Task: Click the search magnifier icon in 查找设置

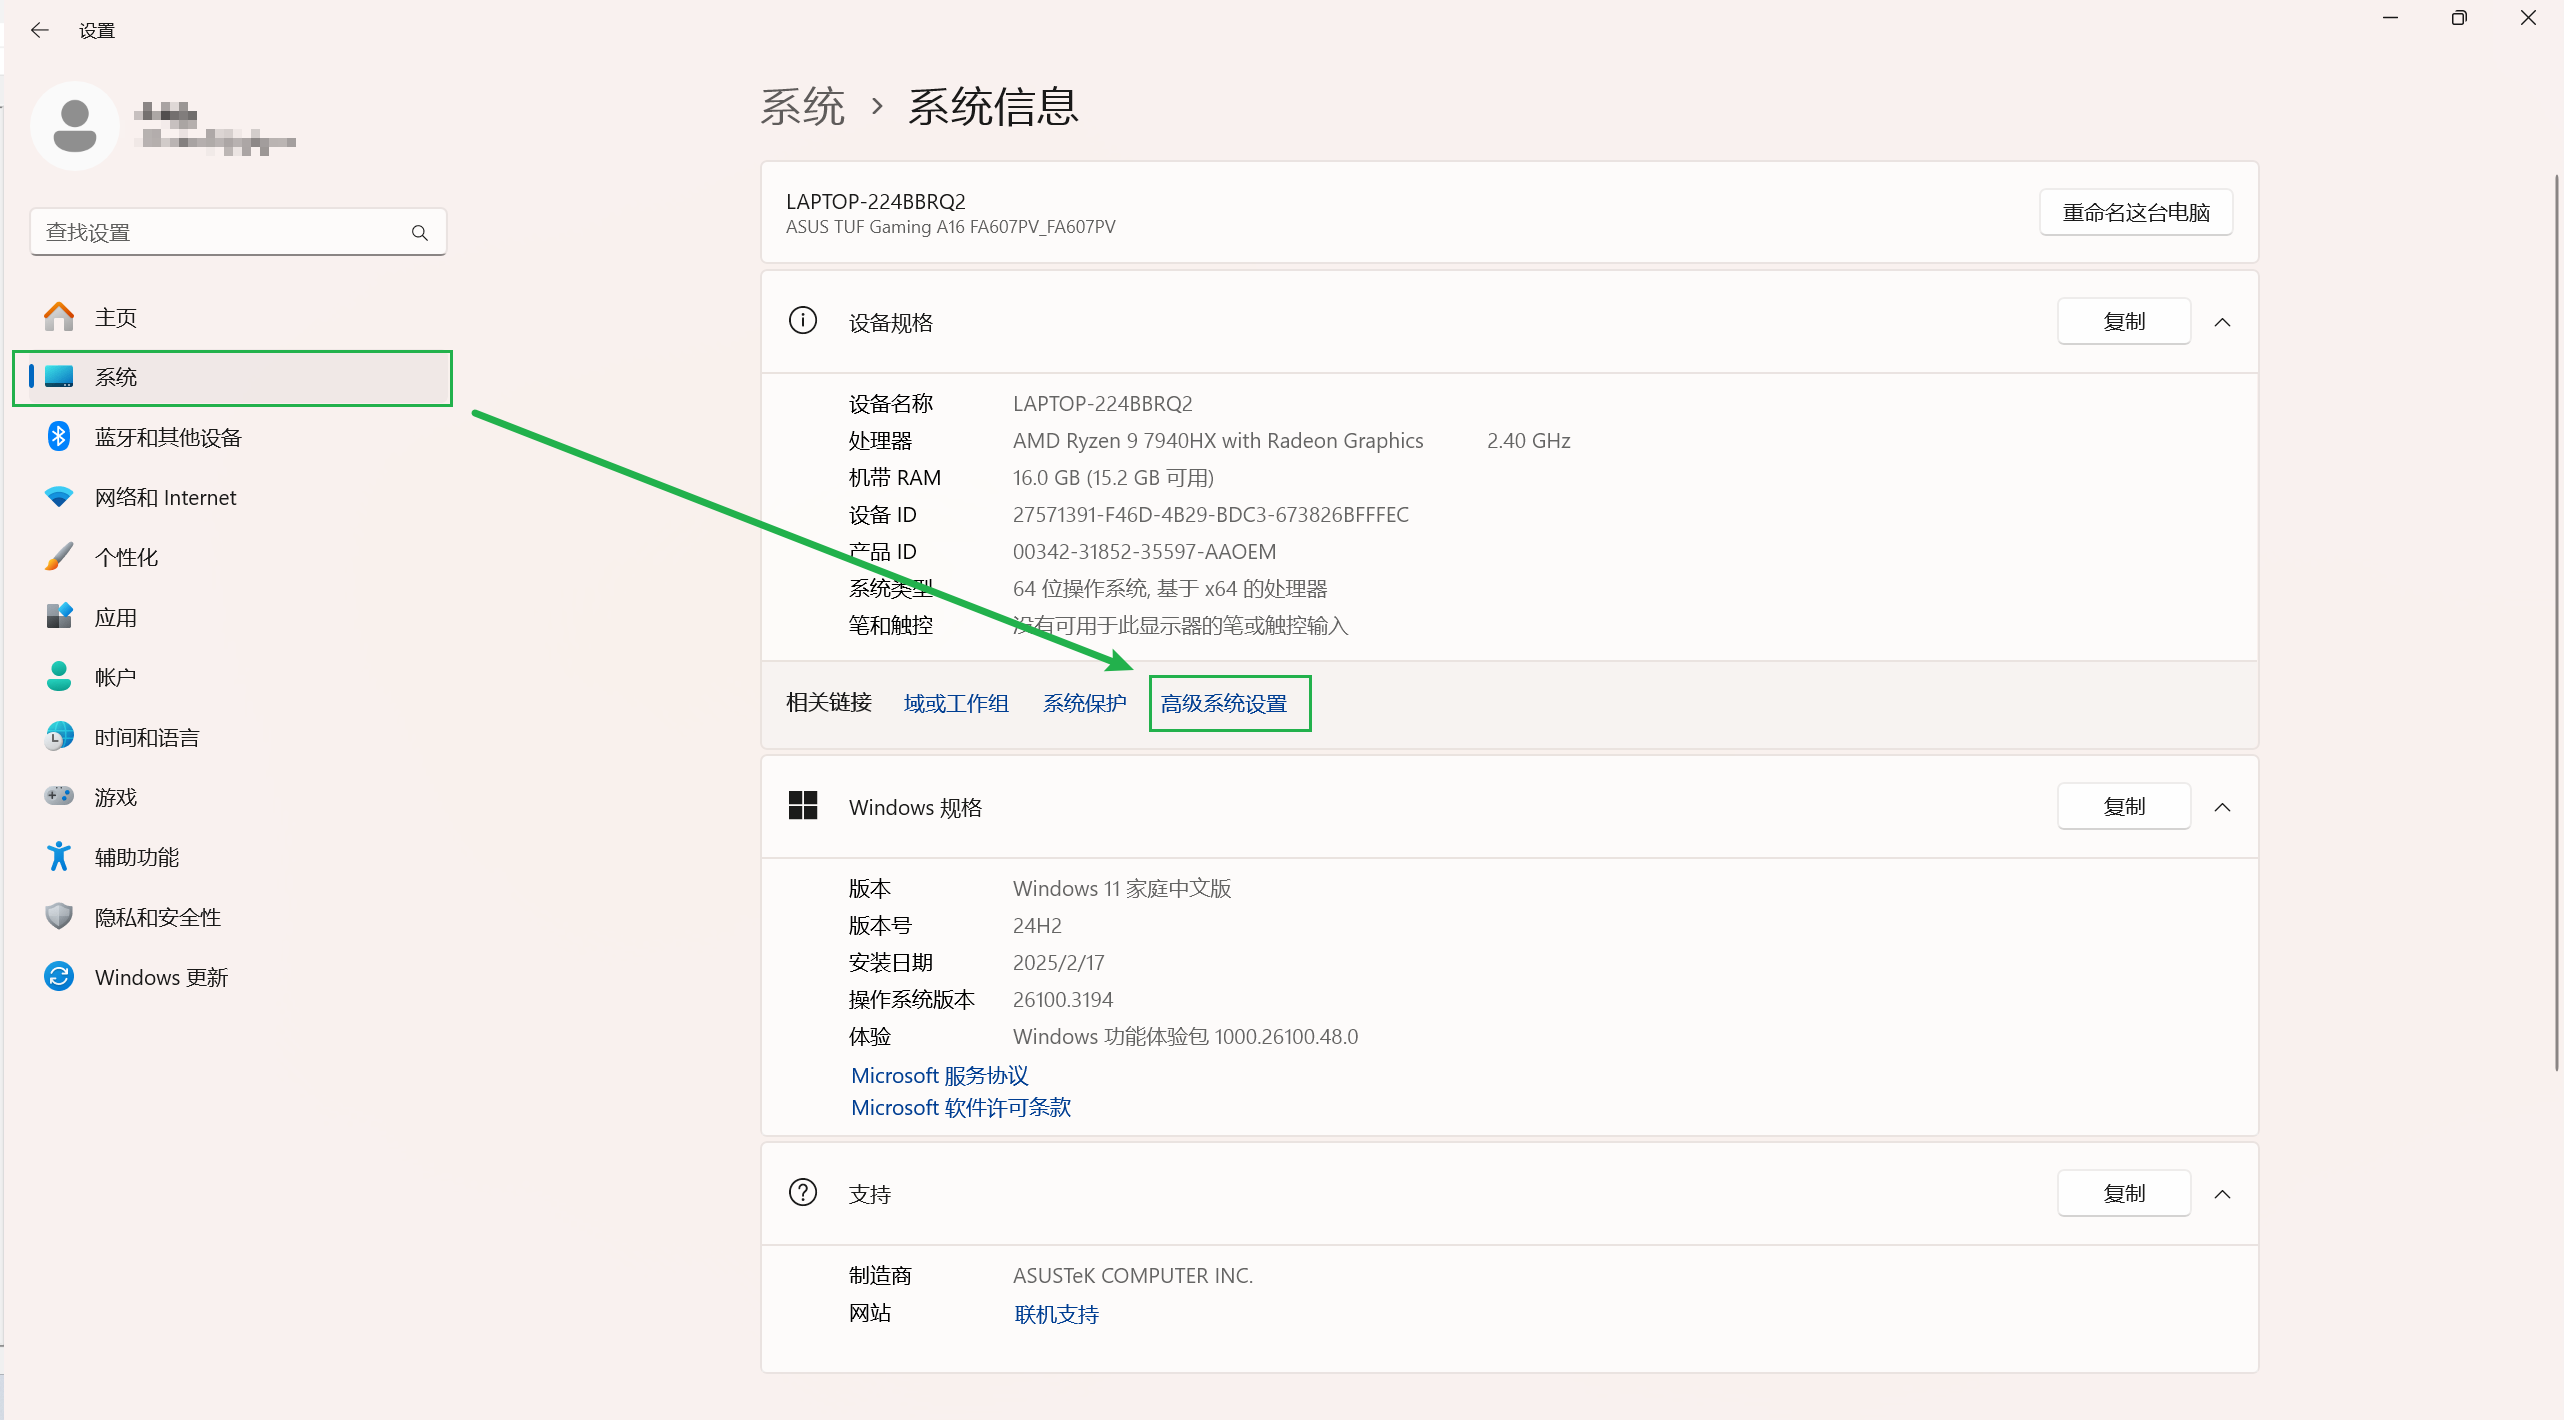Action: click(420, 233)
